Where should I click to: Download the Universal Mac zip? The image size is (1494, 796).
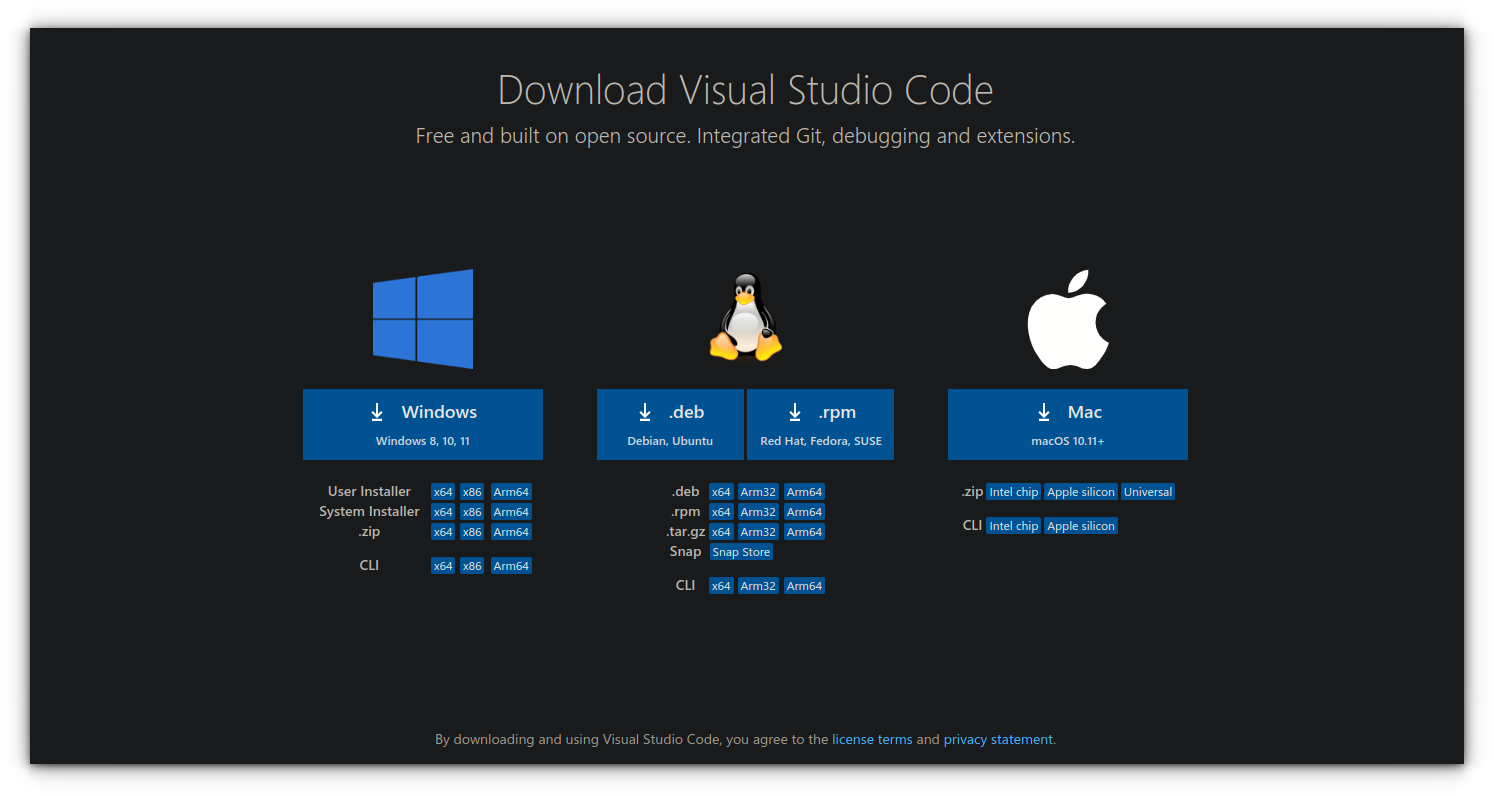coord(1147,491)
